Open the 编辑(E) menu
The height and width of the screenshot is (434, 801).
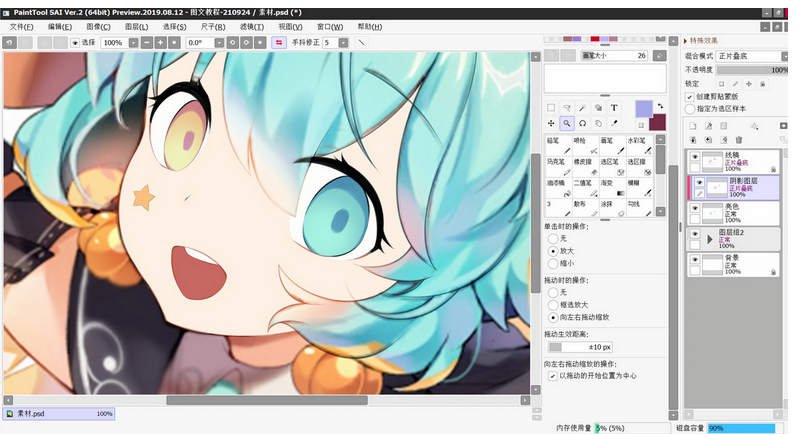[x=60, y=27]
